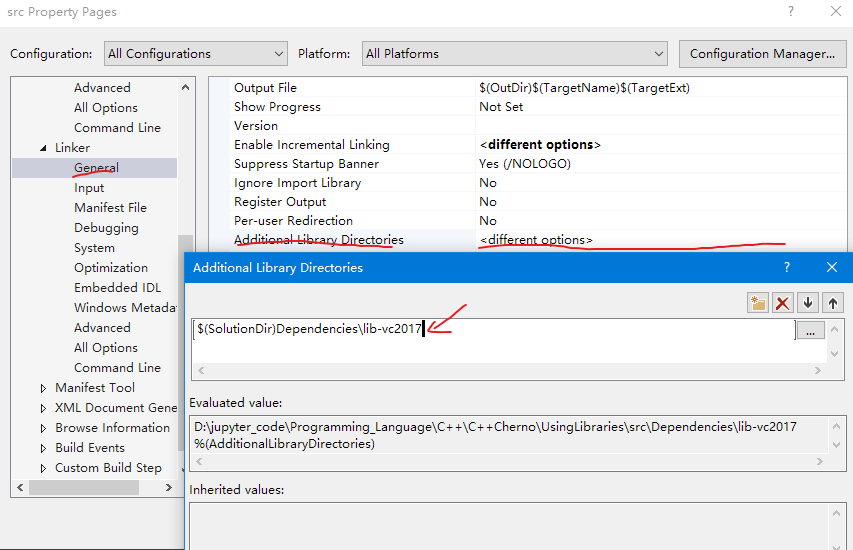Click the $(OutDir)$(TargetName)$(TargetExt) value

584,88
